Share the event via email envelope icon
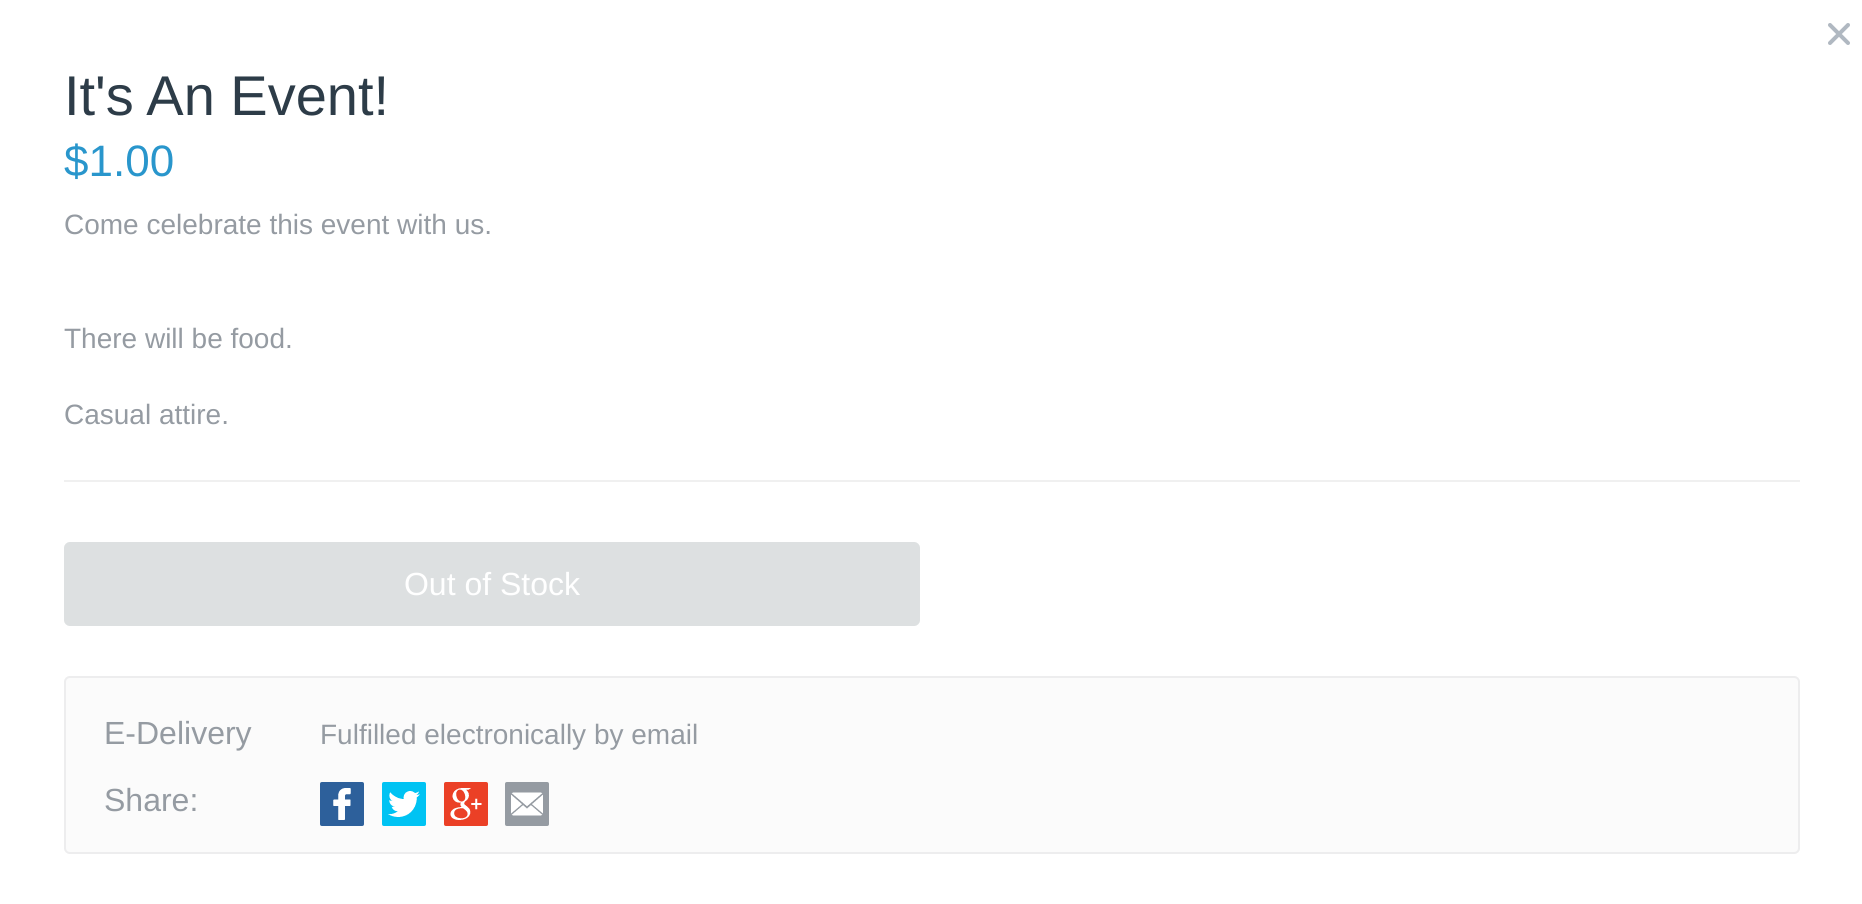 pos(527,804)
